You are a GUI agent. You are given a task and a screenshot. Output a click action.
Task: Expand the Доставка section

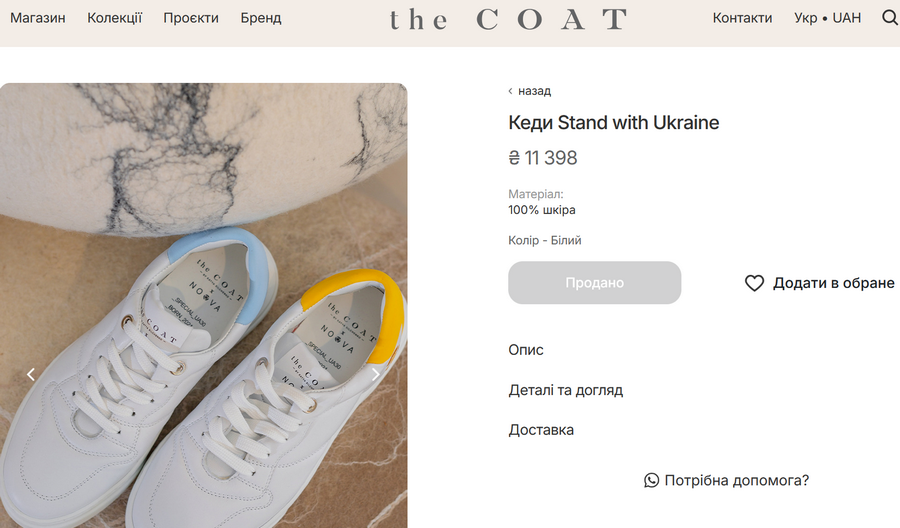coord(541,430)
